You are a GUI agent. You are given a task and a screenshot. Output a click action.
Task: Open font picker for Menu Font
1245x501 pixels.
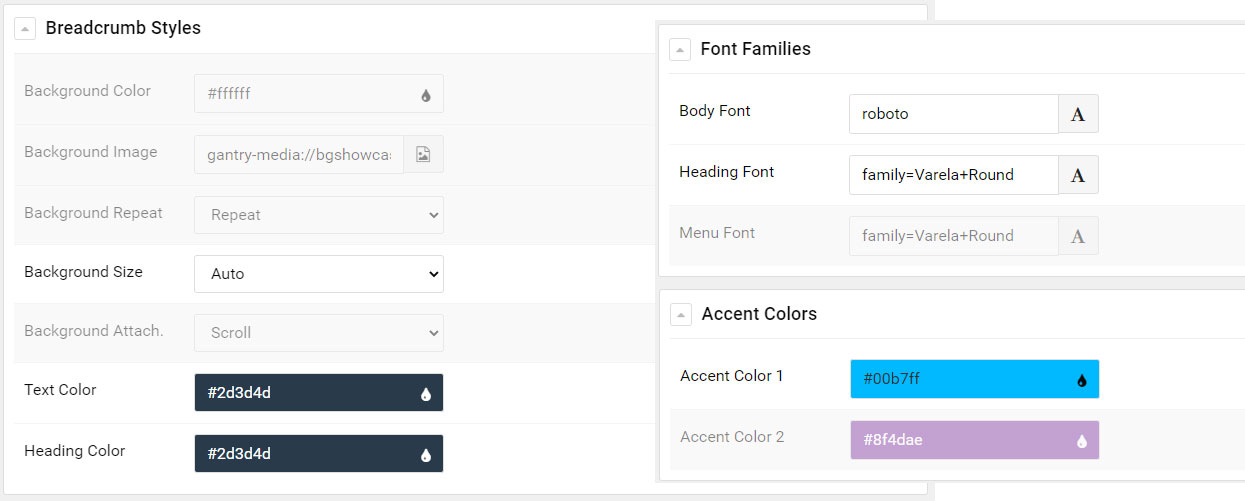click(1079, 236)
